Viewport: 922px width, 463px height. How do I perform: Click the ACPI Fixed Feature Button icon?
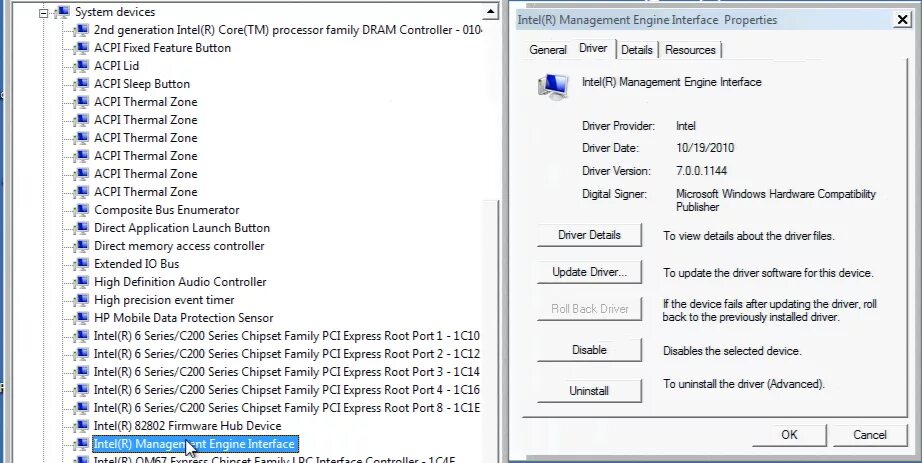click(81, 48)
